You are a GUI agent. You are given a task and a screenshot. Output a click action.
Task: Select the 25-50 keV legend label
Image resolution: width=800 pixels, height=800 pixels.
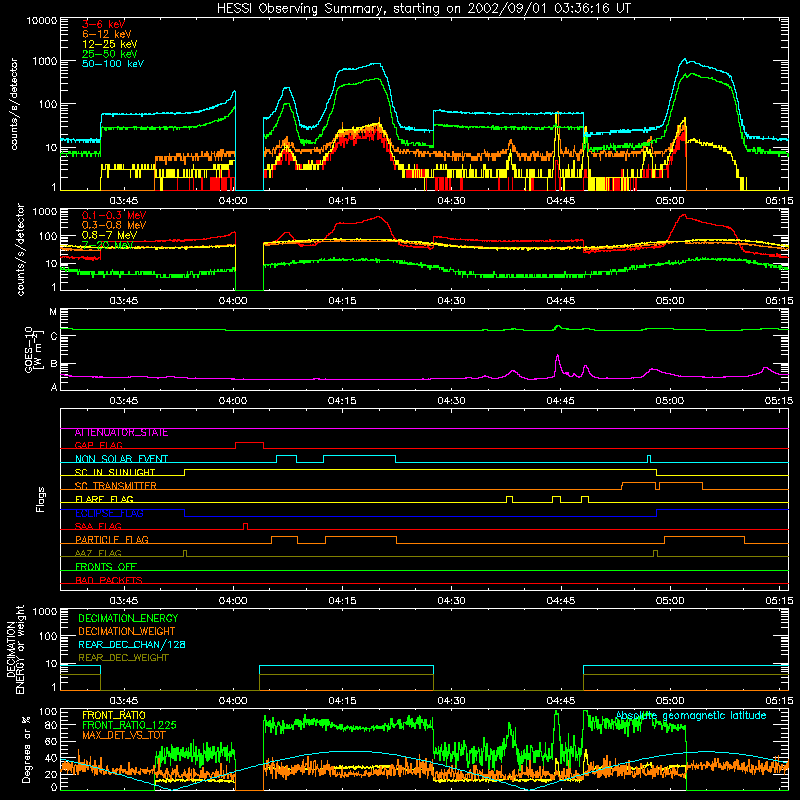[110, 54]
